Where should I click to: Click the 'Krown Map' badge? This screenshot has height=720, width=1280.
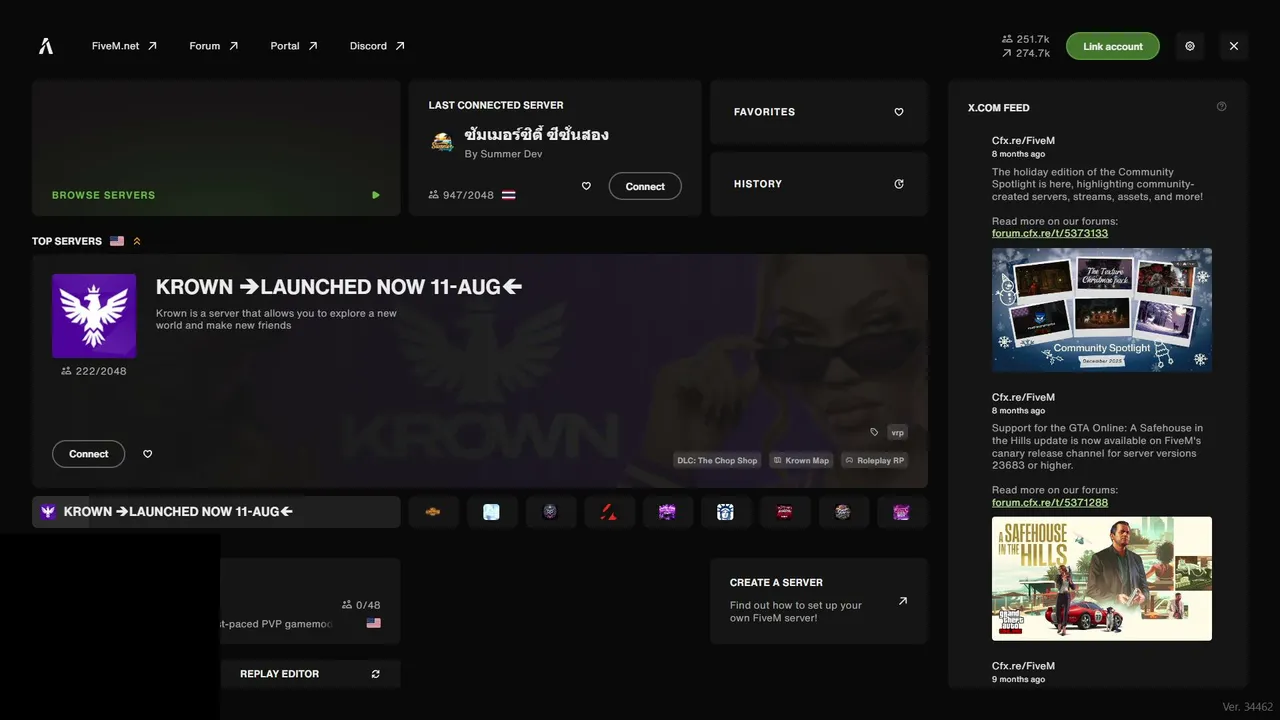tap(801, 460)
